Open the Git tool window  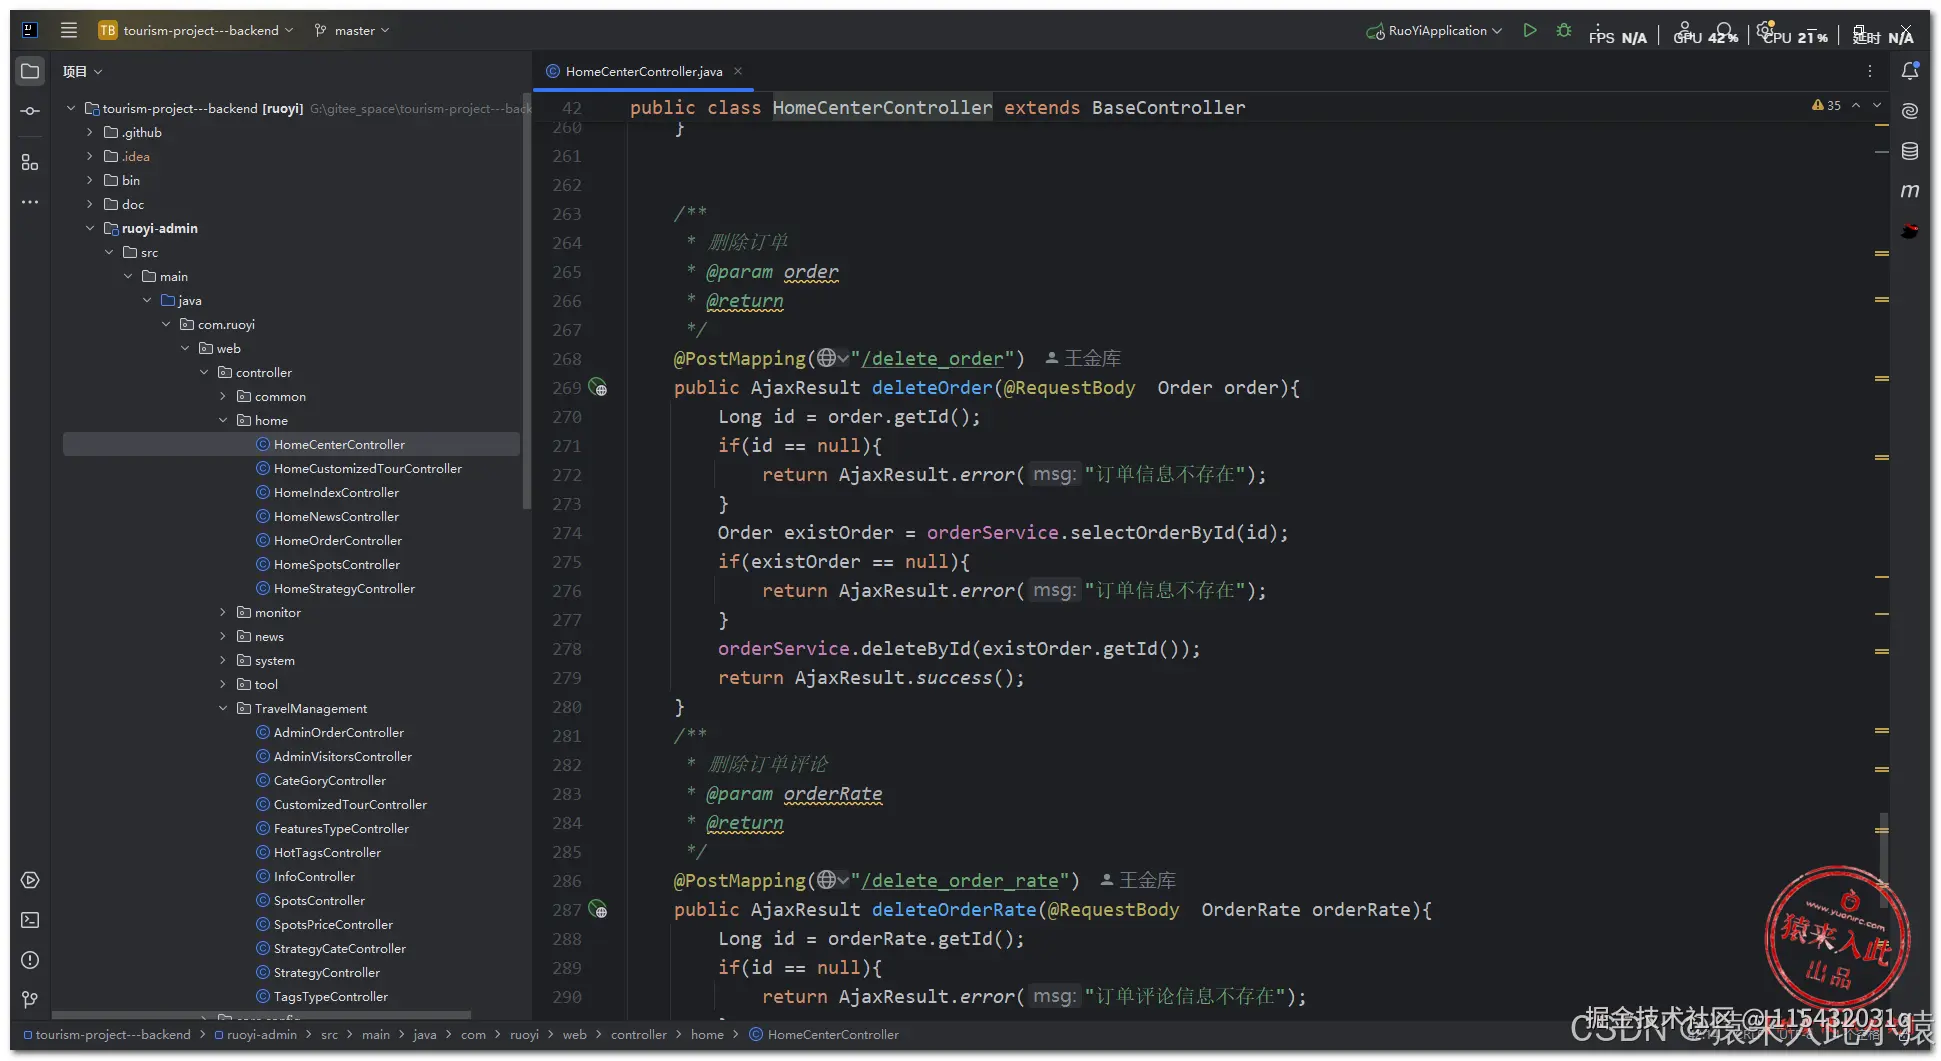click(x=30, y=999)
